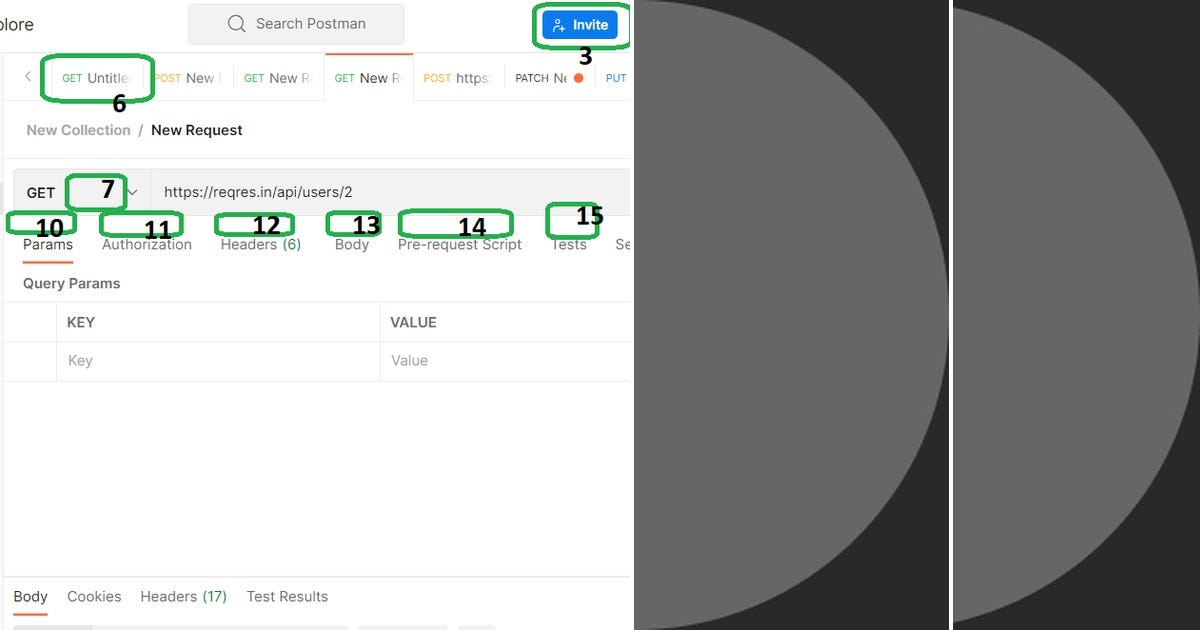Open the Pre-request Script tab
Viewport: 1200px width, 630px height.
tap(459, 244)
